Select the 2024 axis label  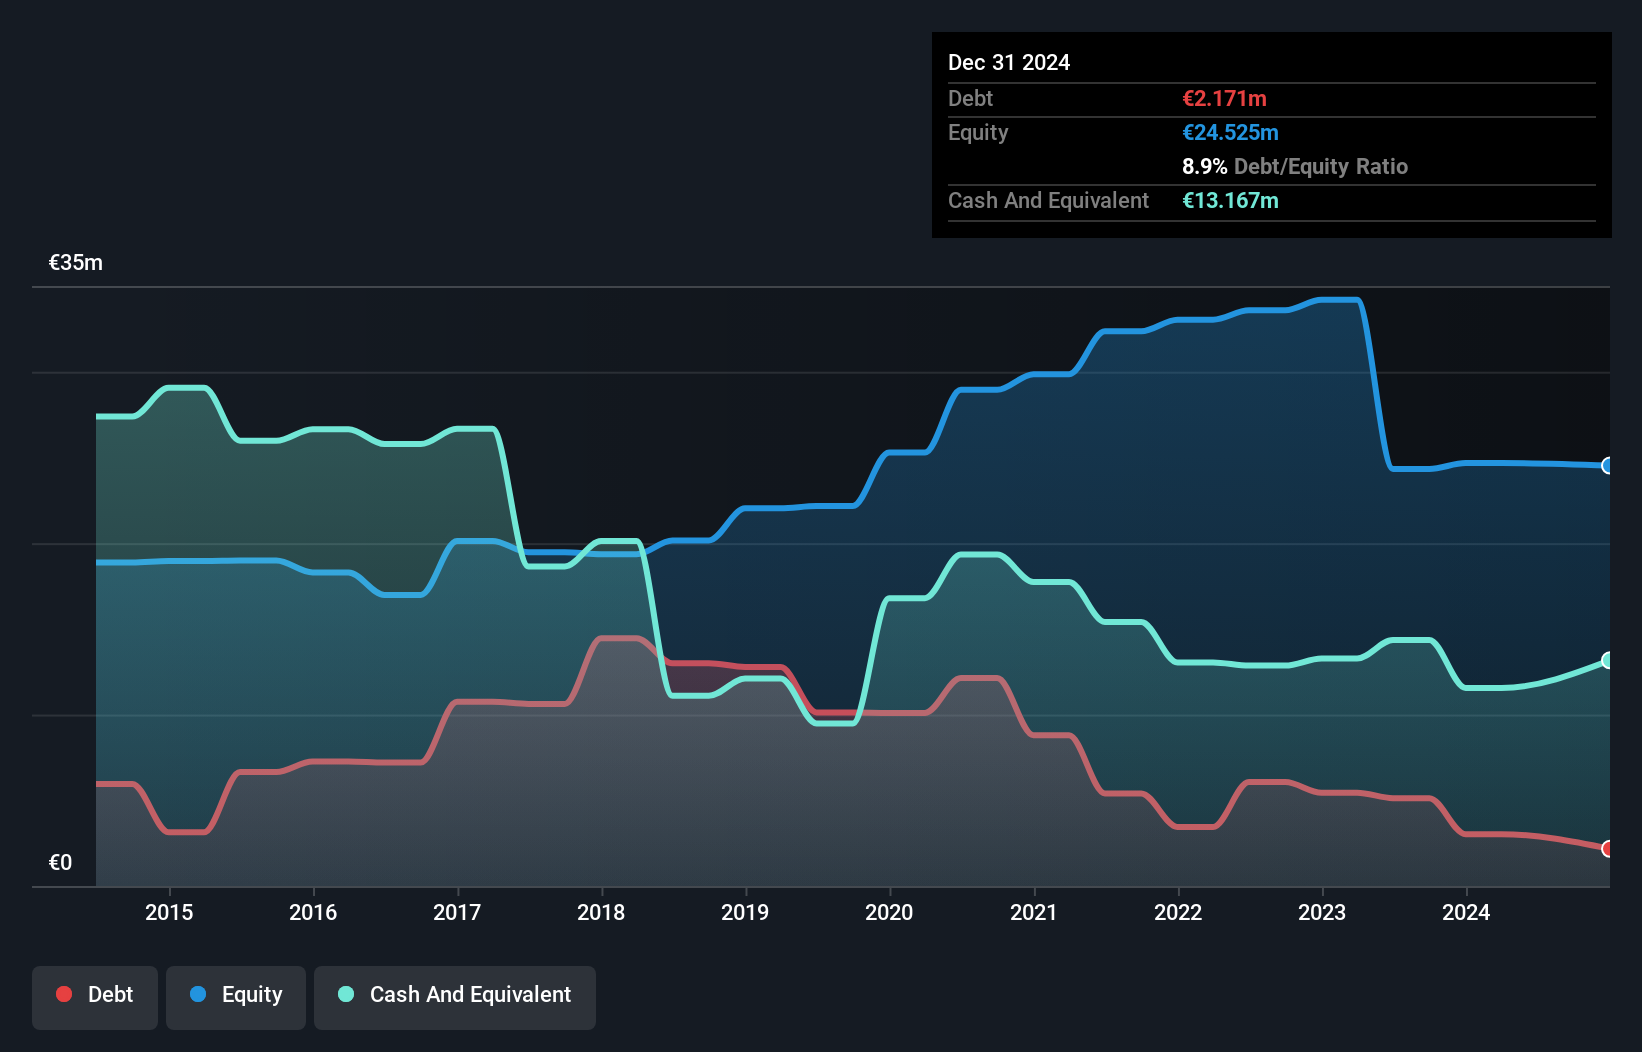1466,912
